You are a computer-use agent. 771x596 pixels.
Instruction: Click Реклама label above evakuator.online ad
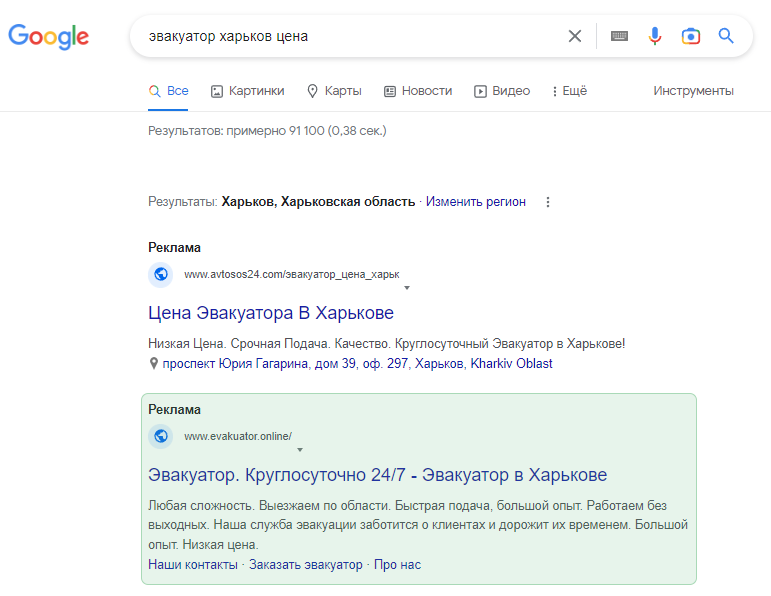[x=174, y=409]
